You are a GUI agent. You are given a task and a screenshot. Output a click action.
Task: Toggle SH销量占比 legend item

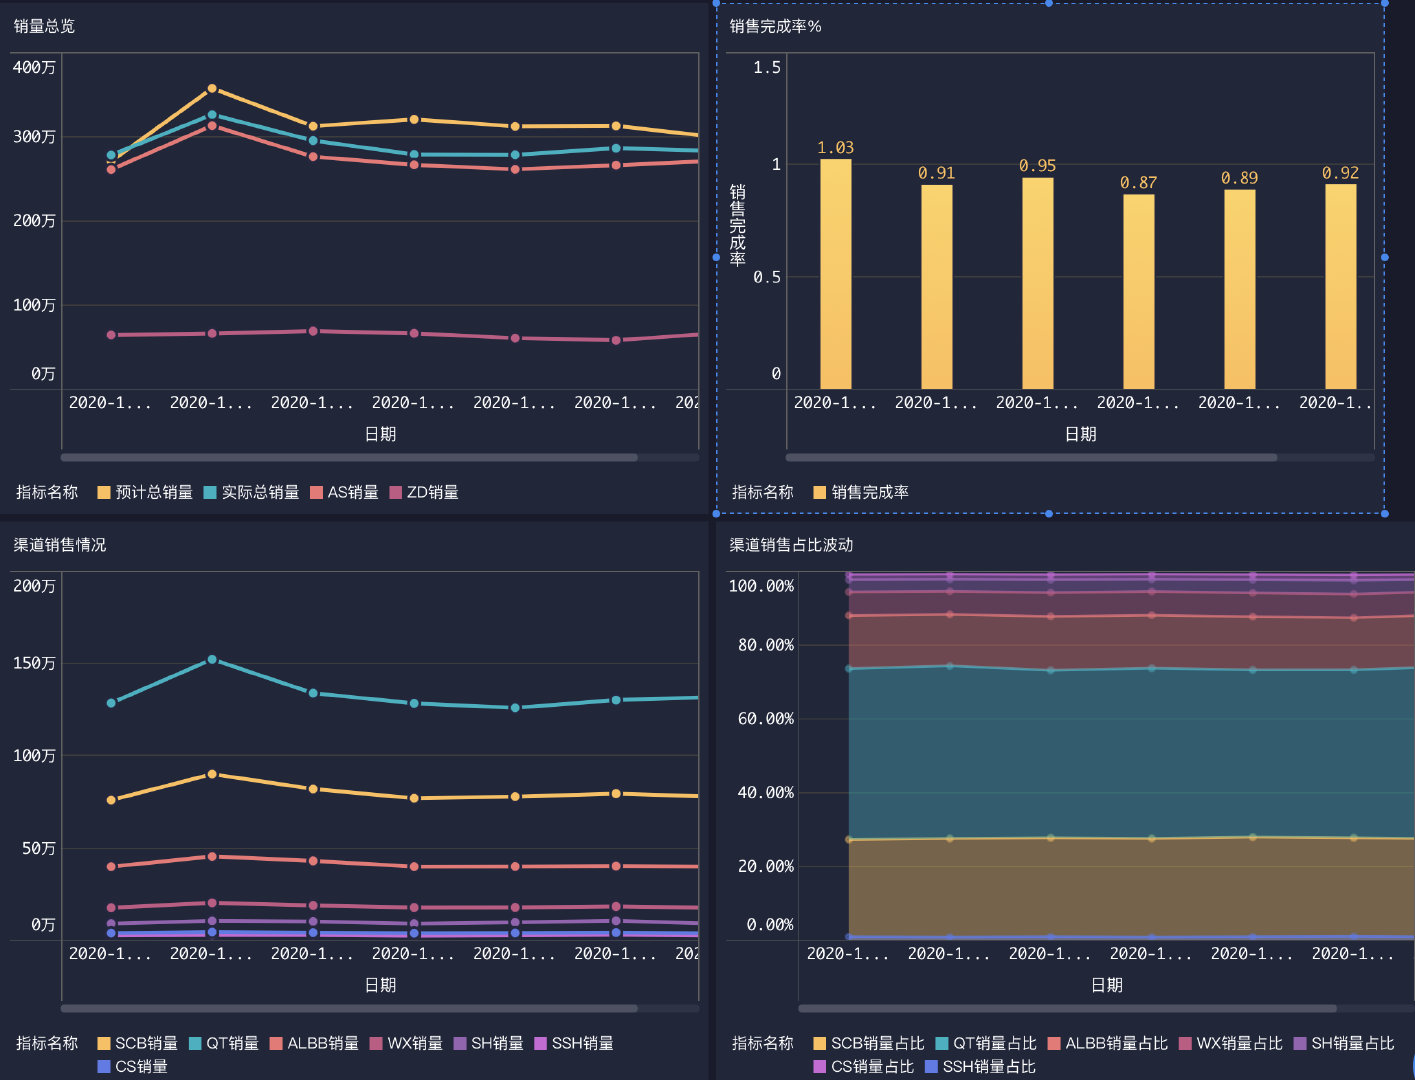(x=1343, y=1043)
